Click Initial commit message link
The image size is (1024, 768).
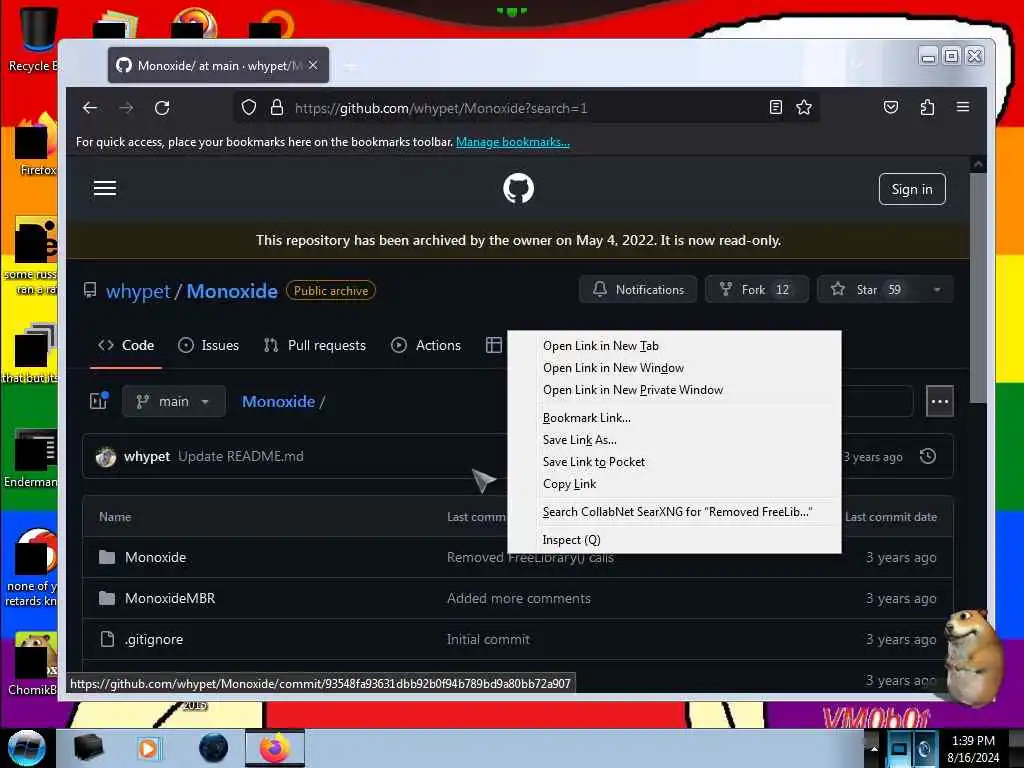(x=488, y=639)
